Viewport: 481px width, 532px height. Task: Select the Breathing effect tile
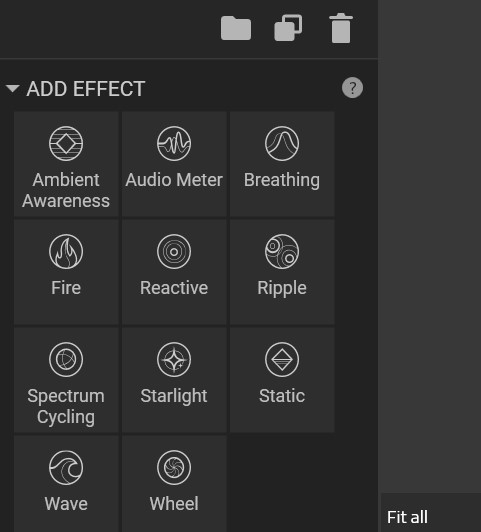coord(282,164)
